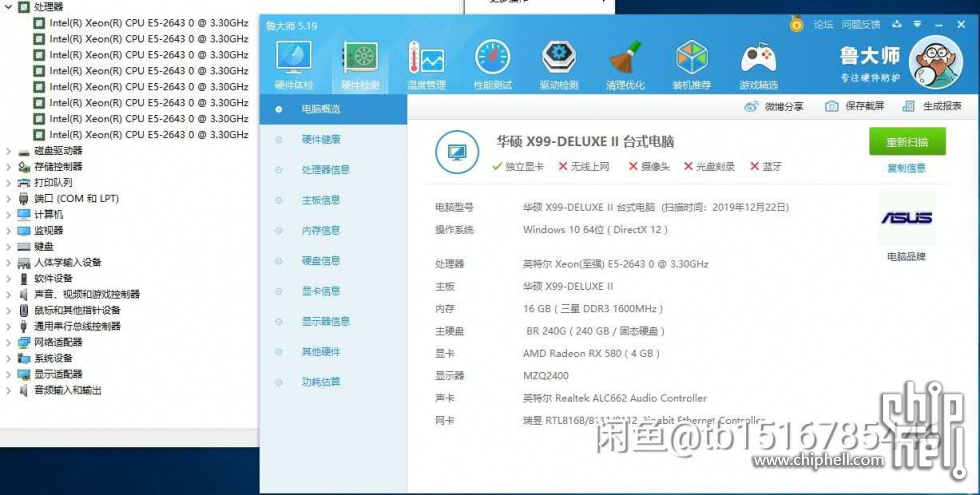The image size is (980, 495).
Task: Click the 光盘刻录 status indicator
Action: point(709,167)
